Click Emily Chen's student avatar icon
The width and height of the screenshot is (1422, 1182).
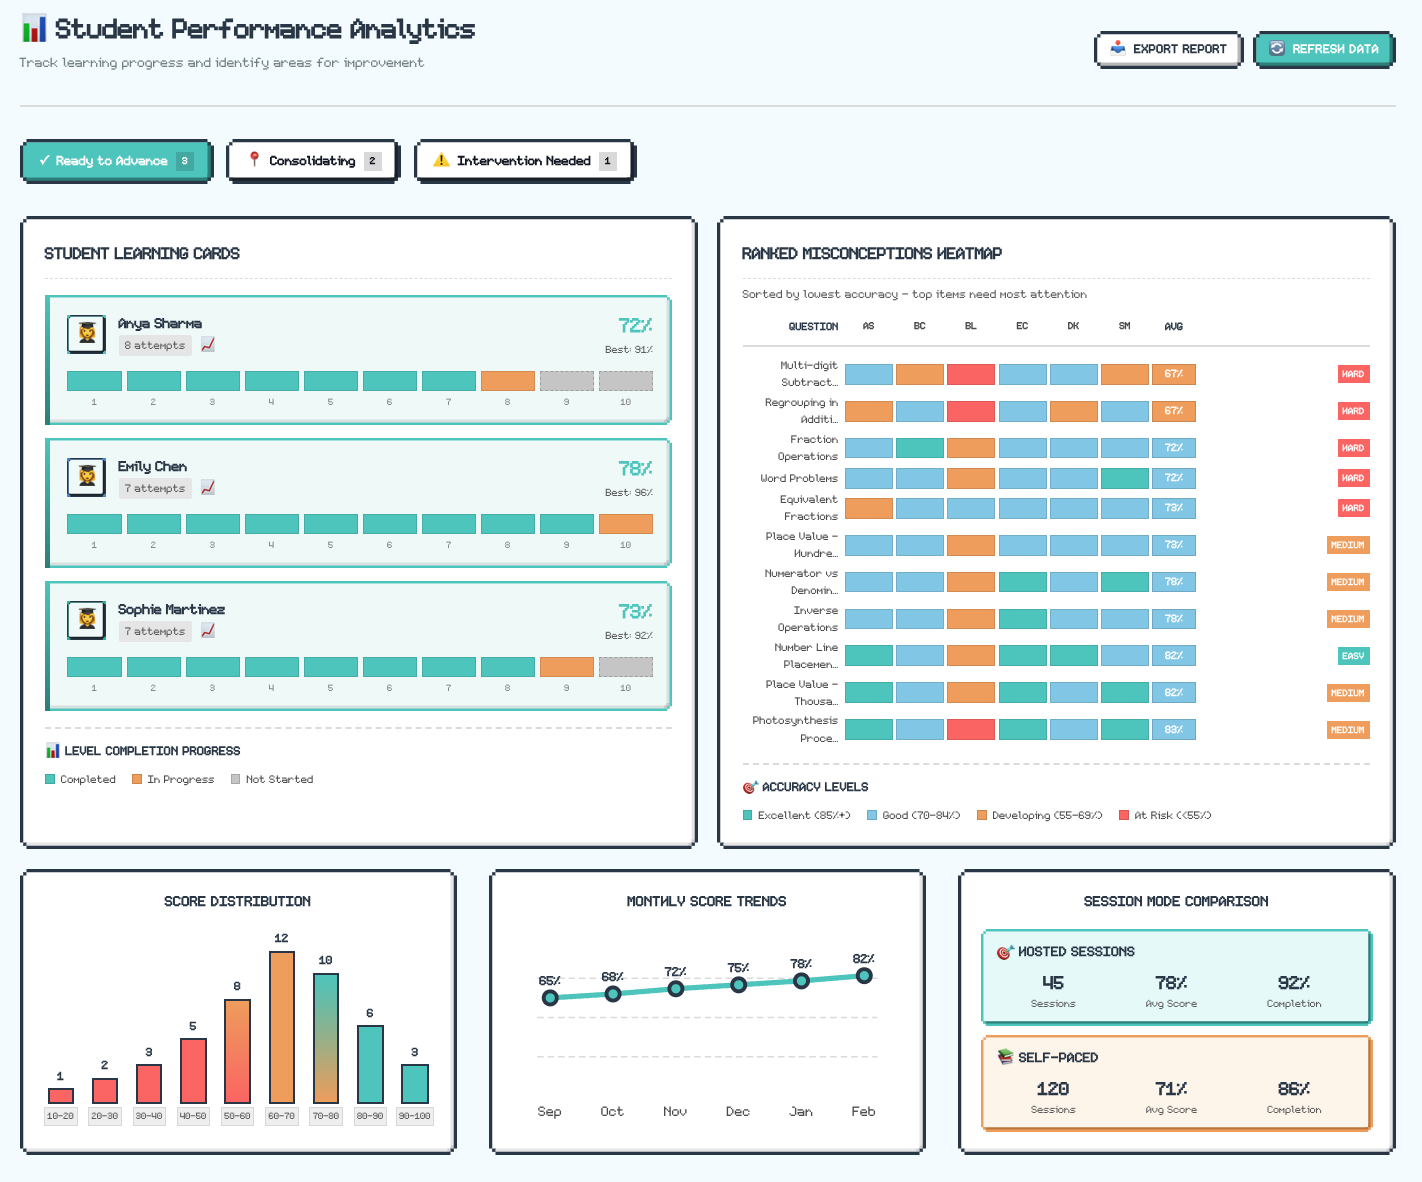[87, 477]
